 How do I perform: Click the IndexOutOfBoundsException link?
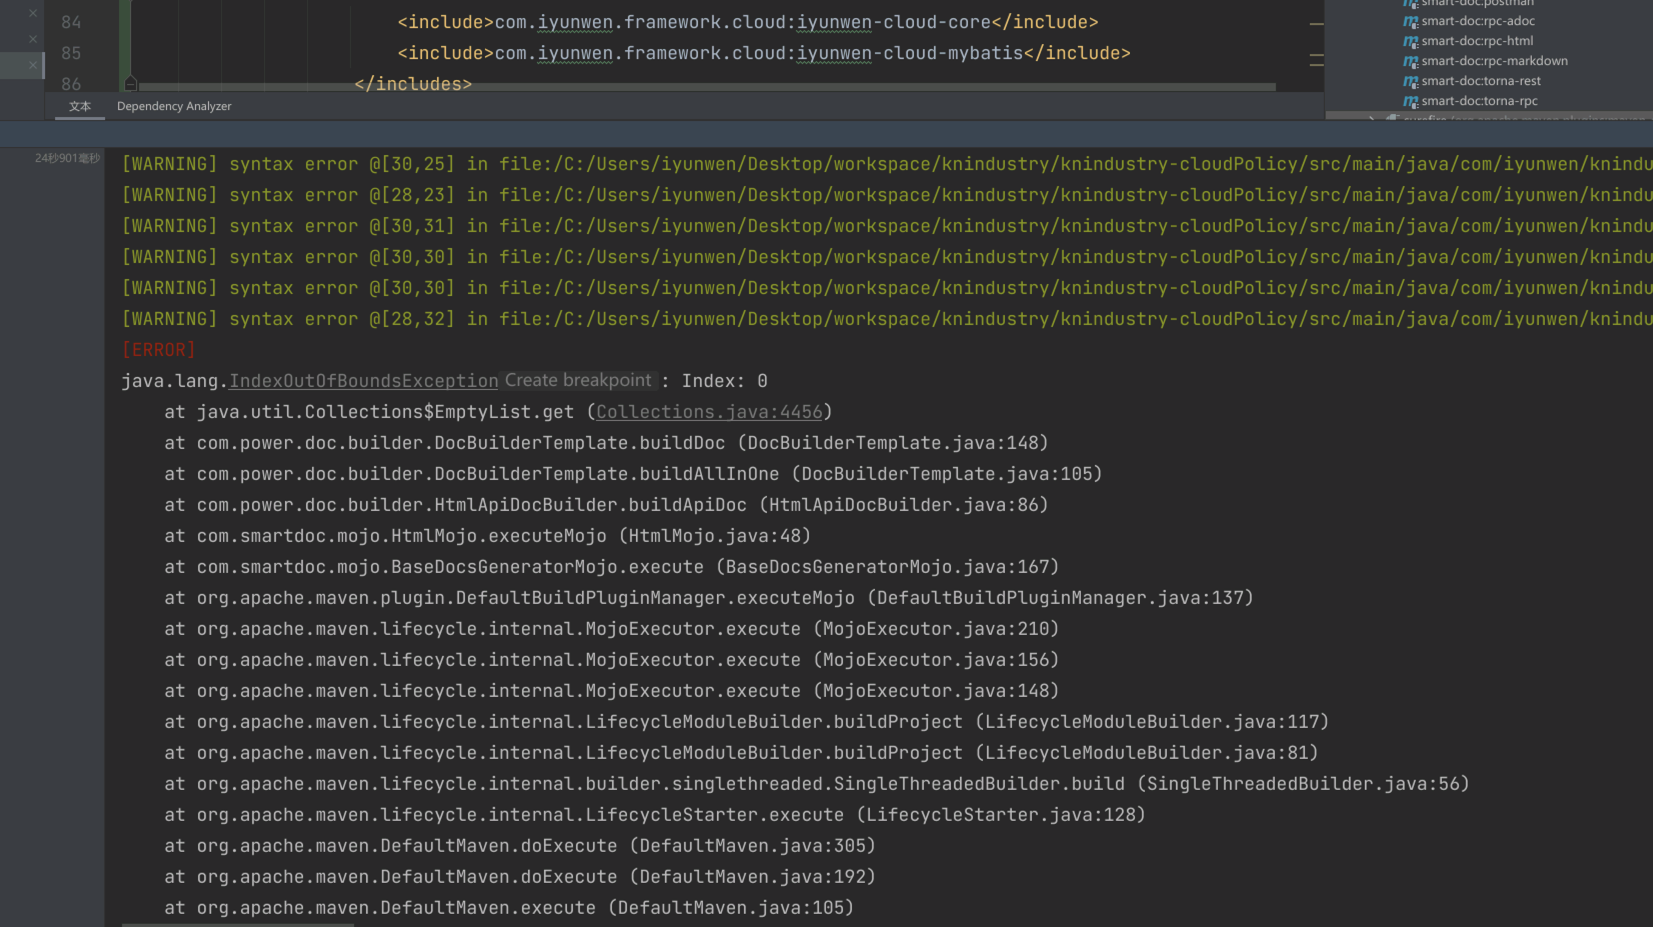point(363,380)
